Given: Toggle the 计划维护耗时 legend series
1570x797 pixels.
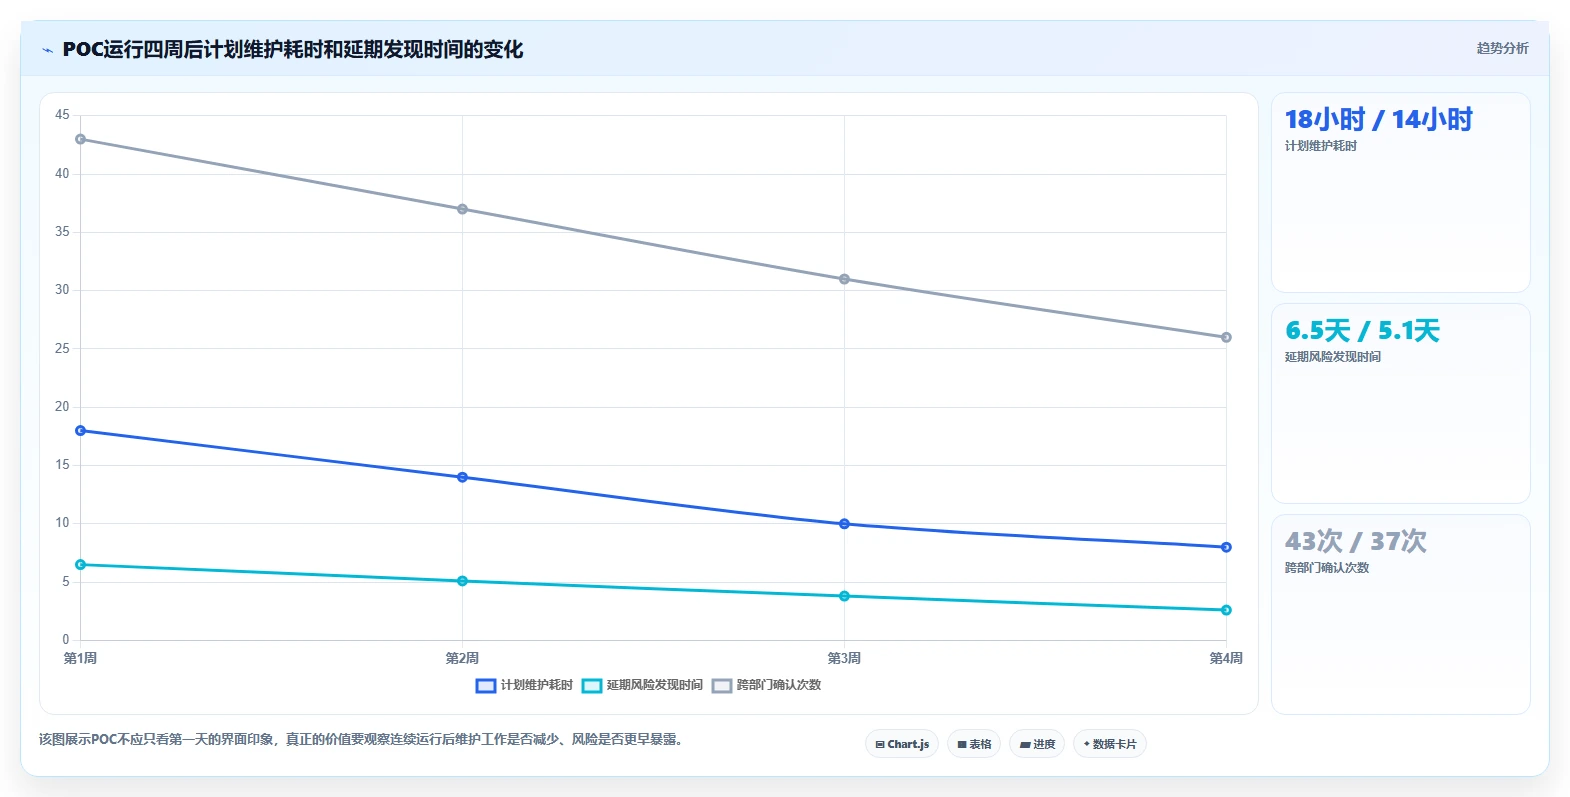Looking at the screenshot, I should (524, 685).
